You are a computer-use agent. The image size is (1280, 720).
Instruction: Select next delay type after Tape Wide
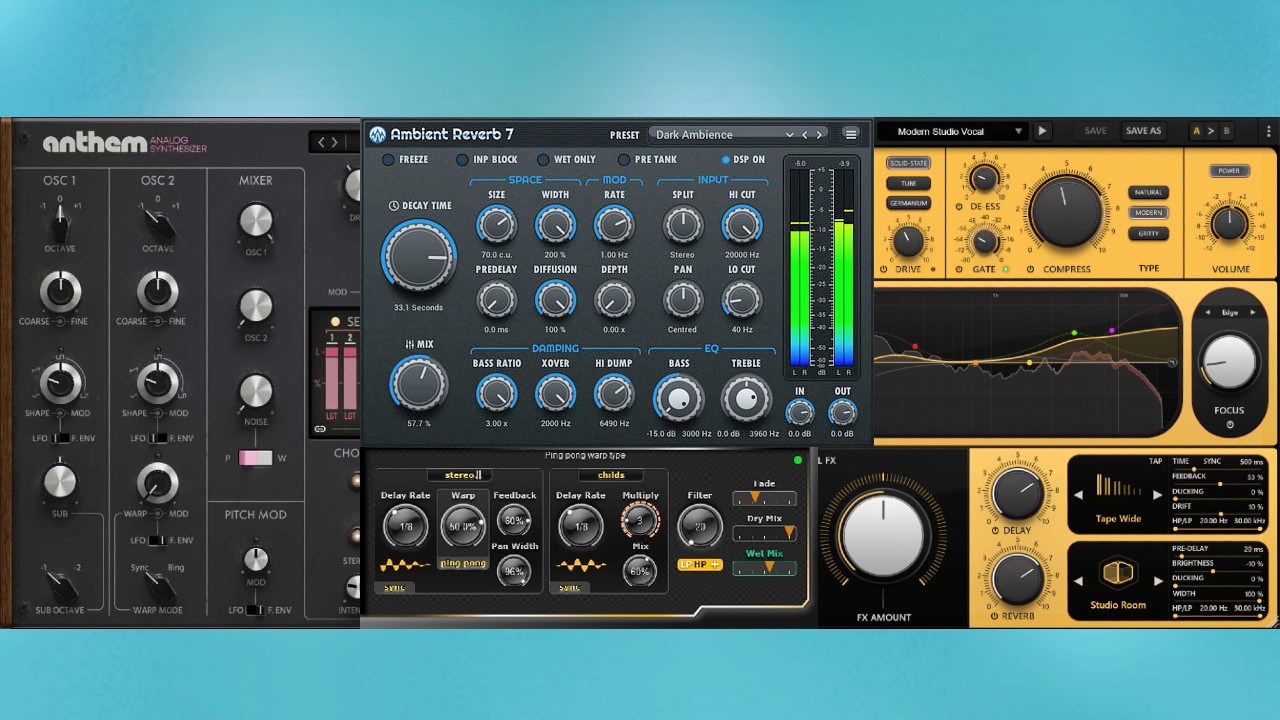click(1158, 495)
